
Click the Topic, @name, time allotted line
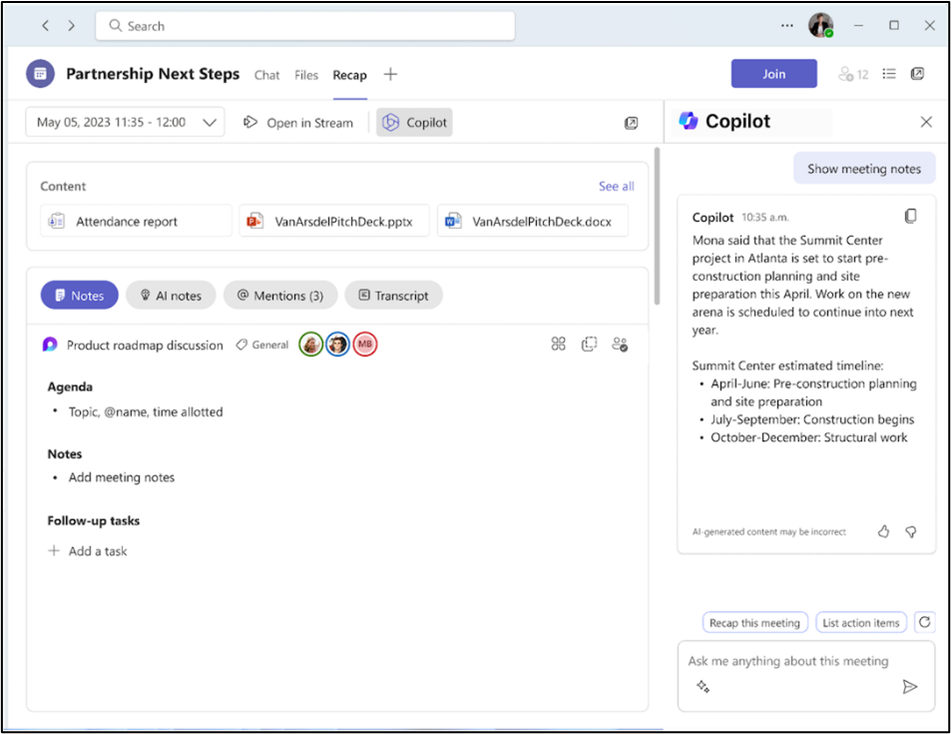[x=146, y=412]
